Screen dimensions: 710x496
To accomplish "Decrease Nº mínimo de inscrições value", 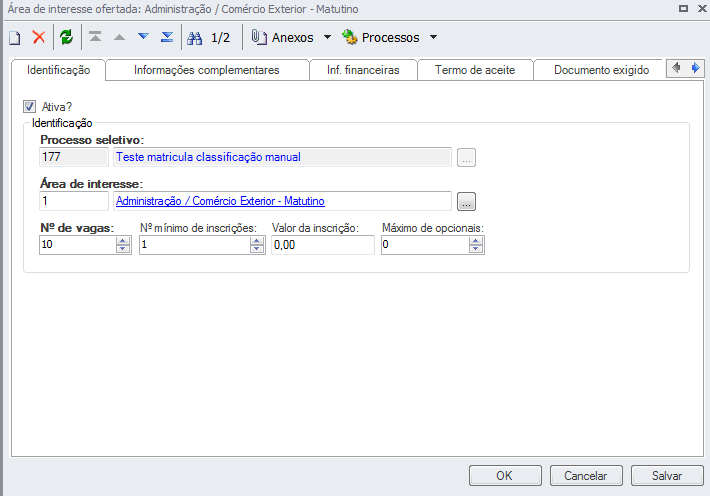I will pyautogui.click(x=257, y=249).
